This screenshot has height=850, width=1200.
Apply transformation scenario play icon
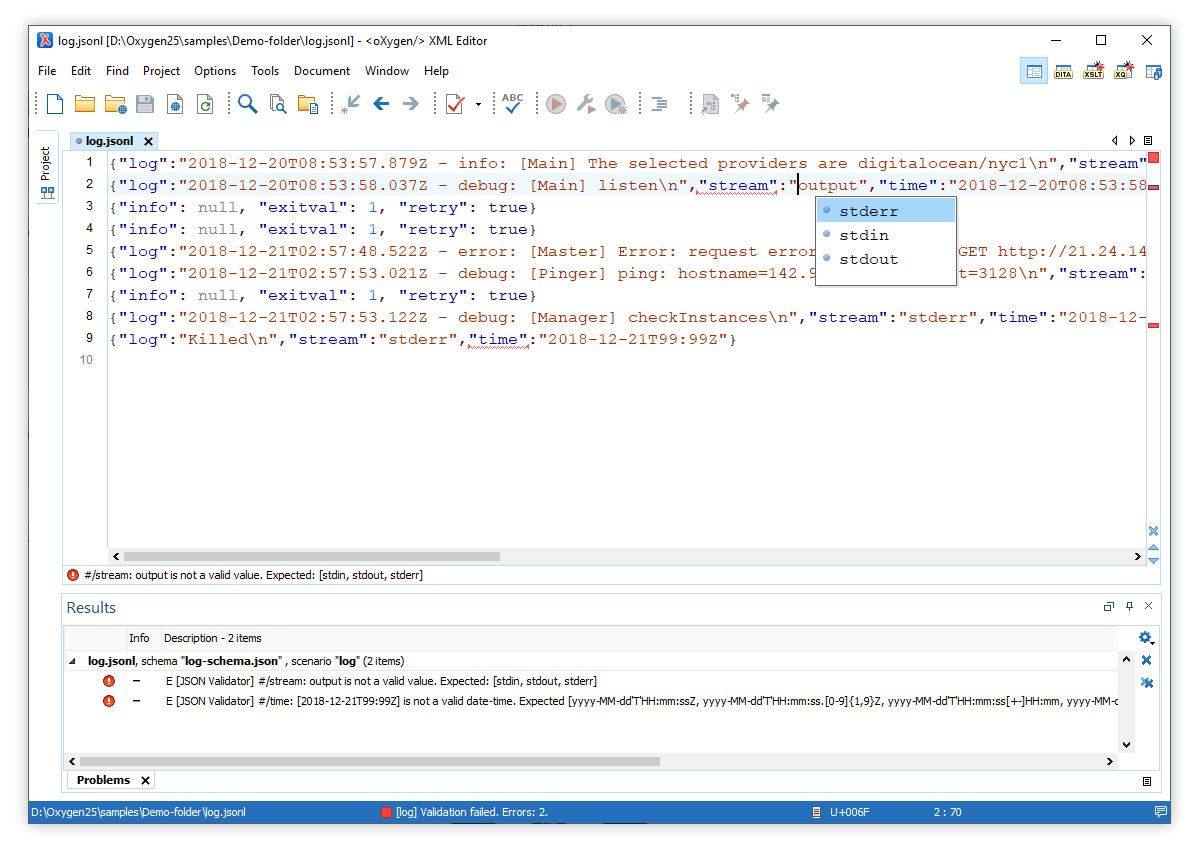click(x=556, y=104)
